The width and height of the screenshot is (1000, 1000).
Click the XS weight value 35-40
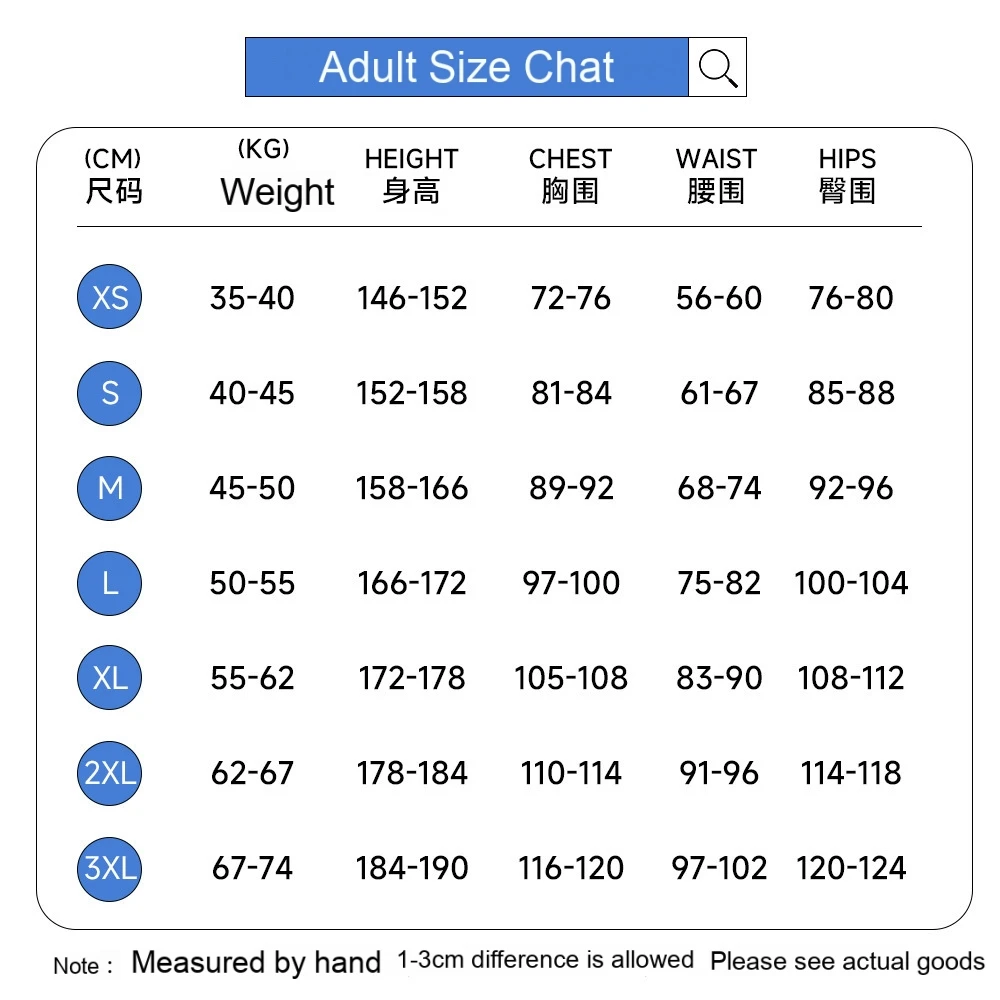(252, 298)
